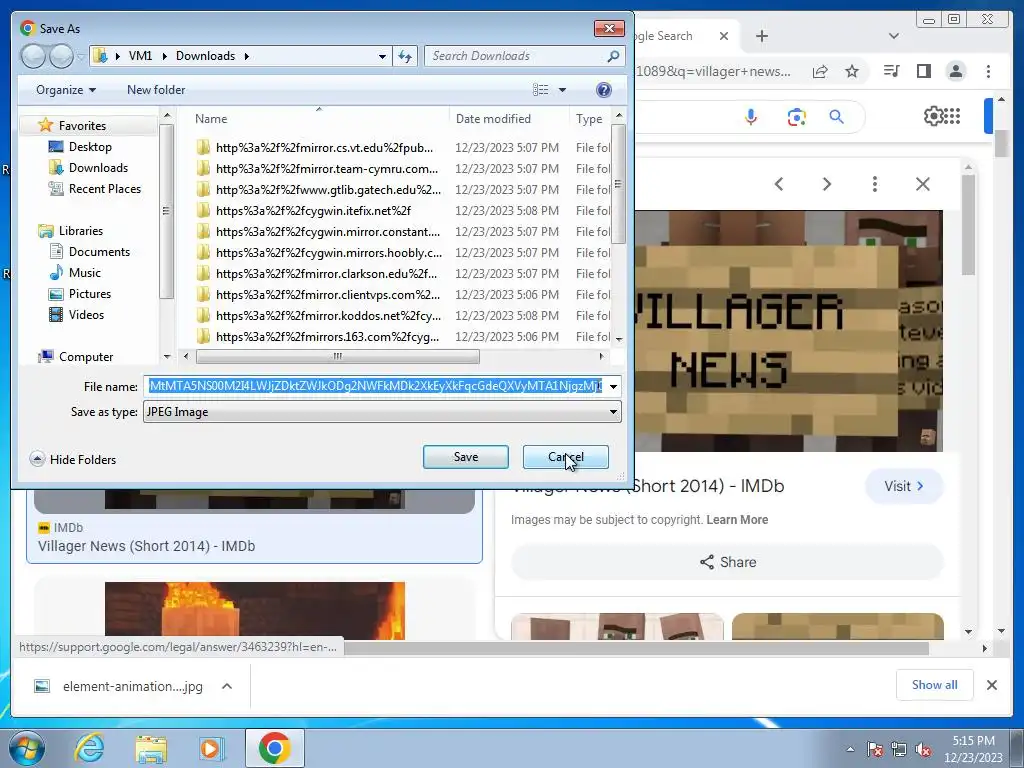Click the Save button in Save As dialog

point(466,457)
